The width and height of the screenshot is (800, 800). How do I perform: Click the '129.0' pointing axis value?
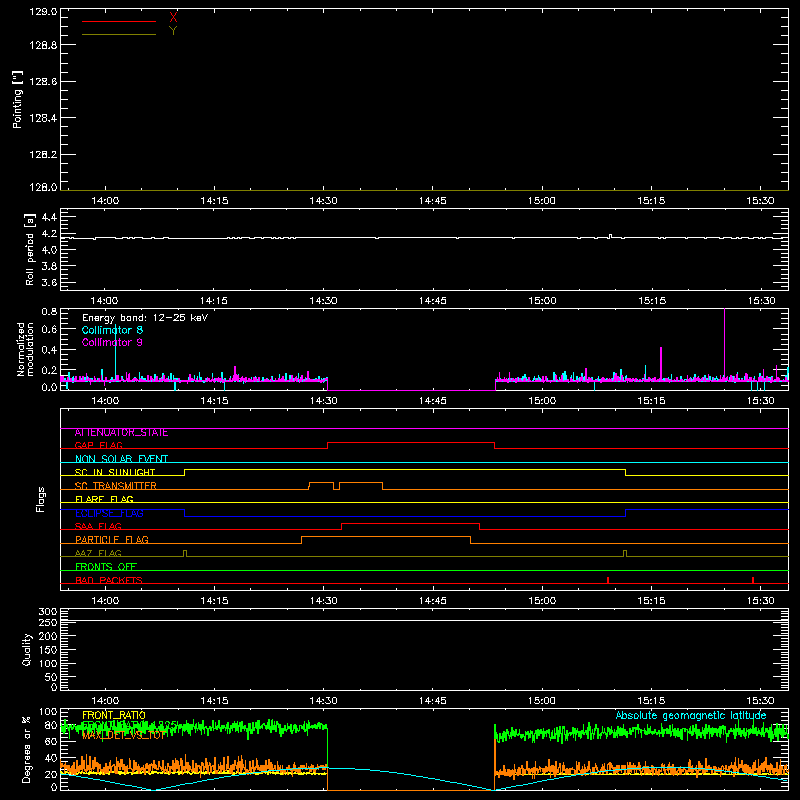[x=43, y=12]
